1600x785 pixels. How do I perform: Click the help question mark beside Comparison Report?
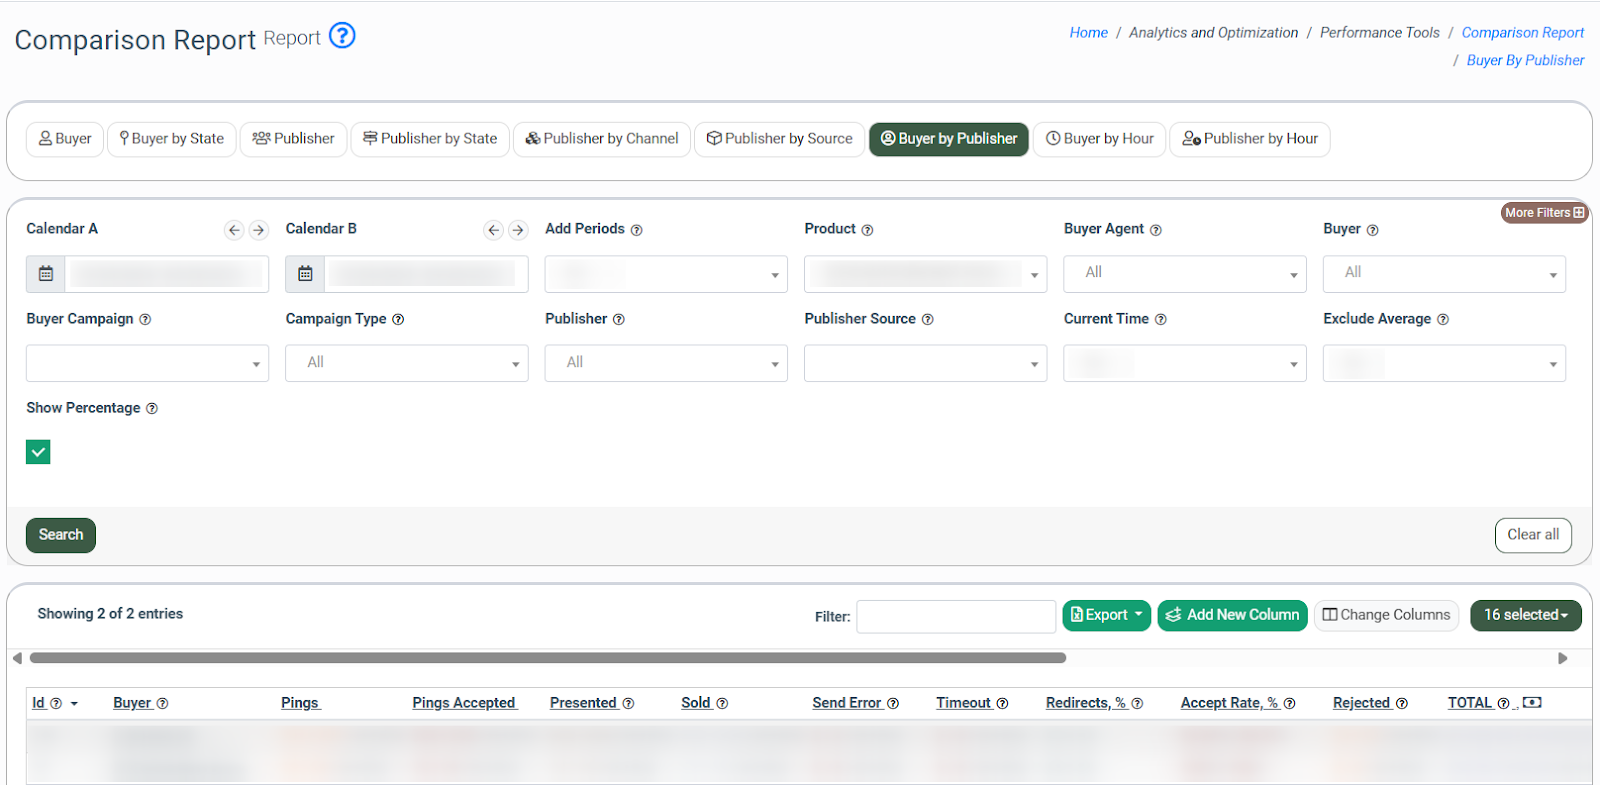click(342, 36)
